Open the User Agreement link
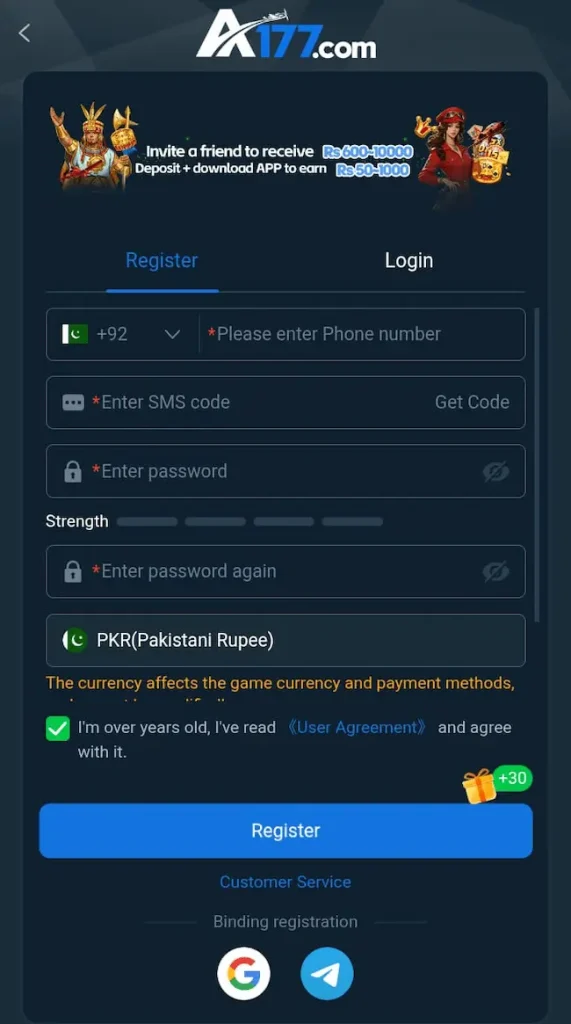 (357, 728)
